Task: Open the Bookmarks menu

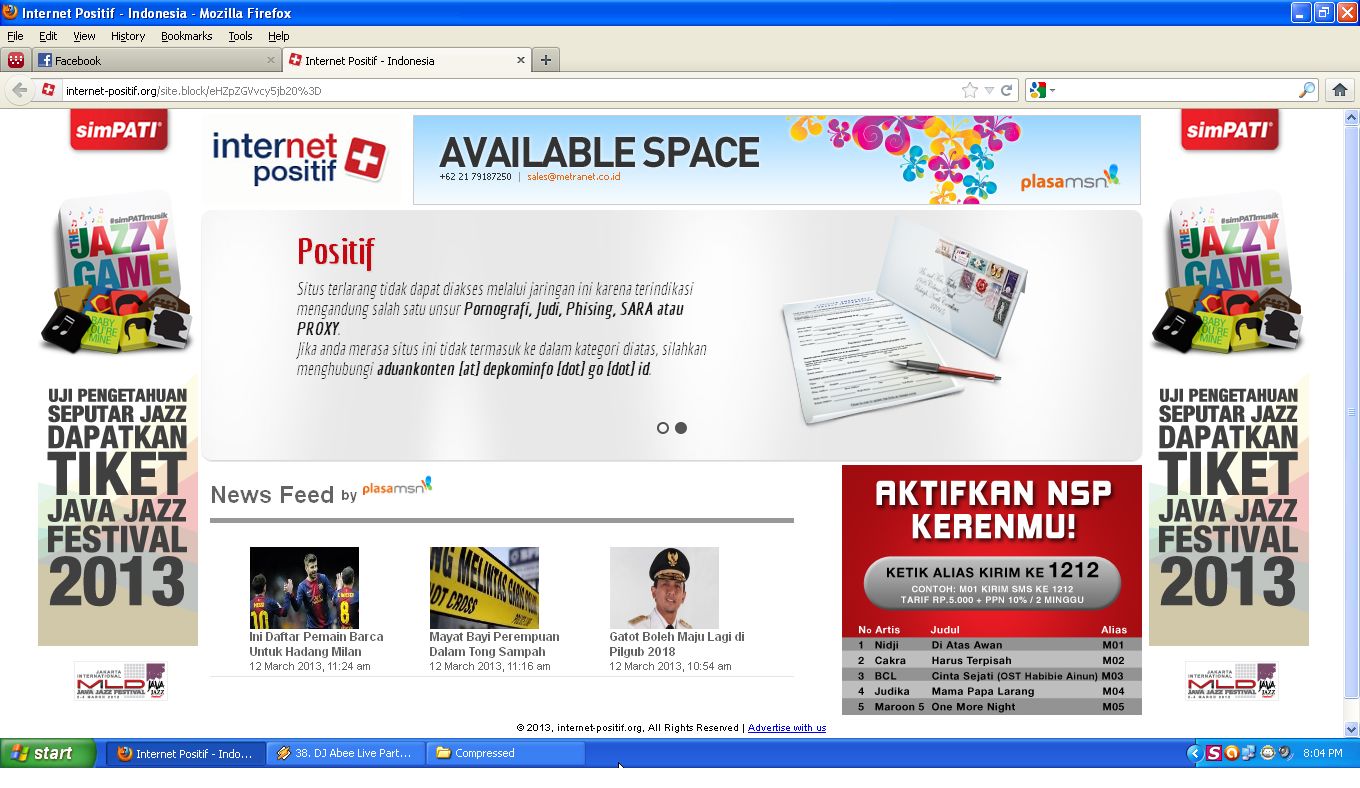Action: click(x=186, y=36)
